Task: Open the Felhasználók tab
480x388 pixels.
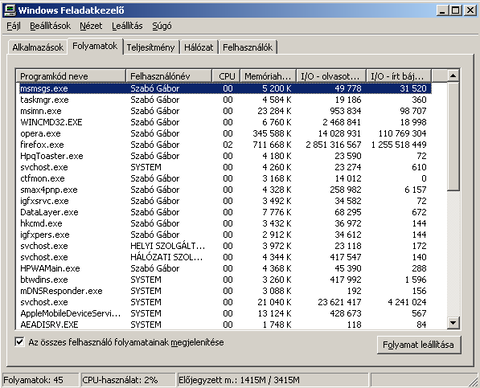Action: (248, 47)
